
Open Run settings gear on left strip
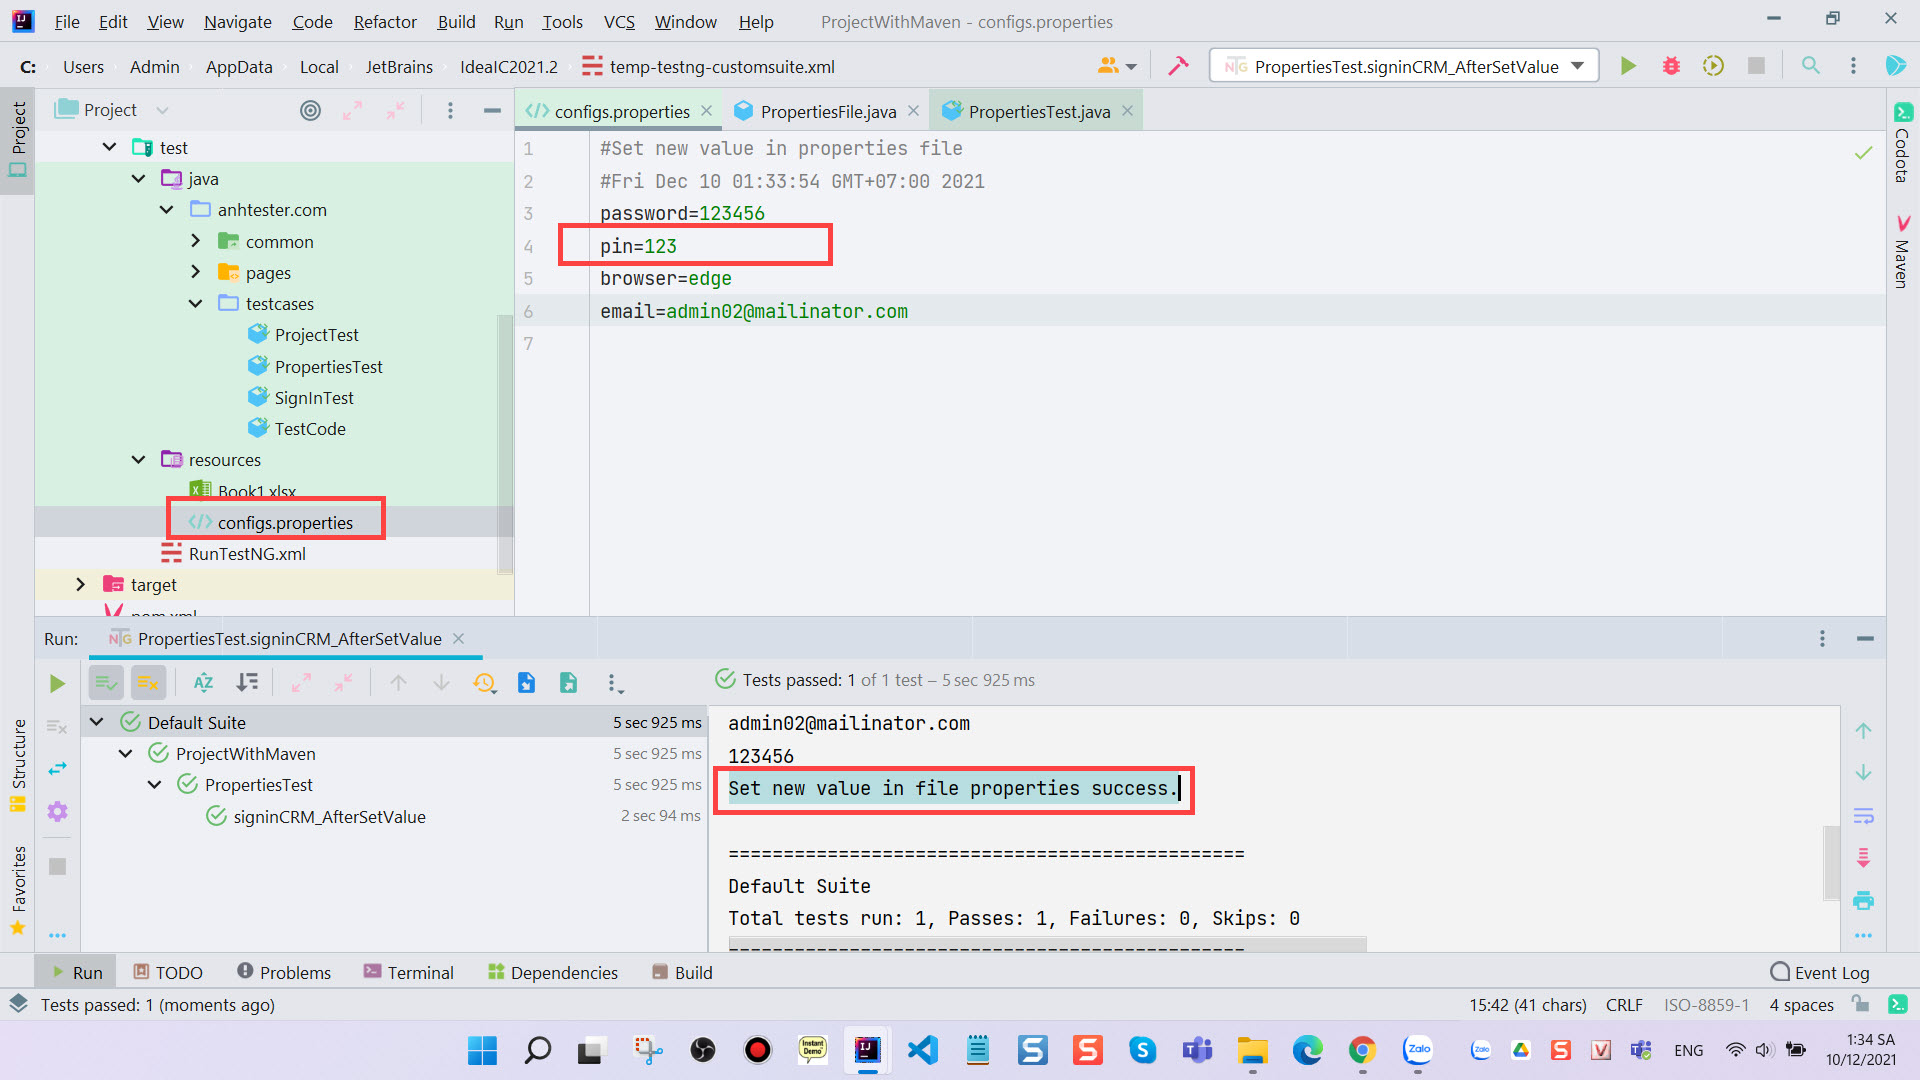57,811
